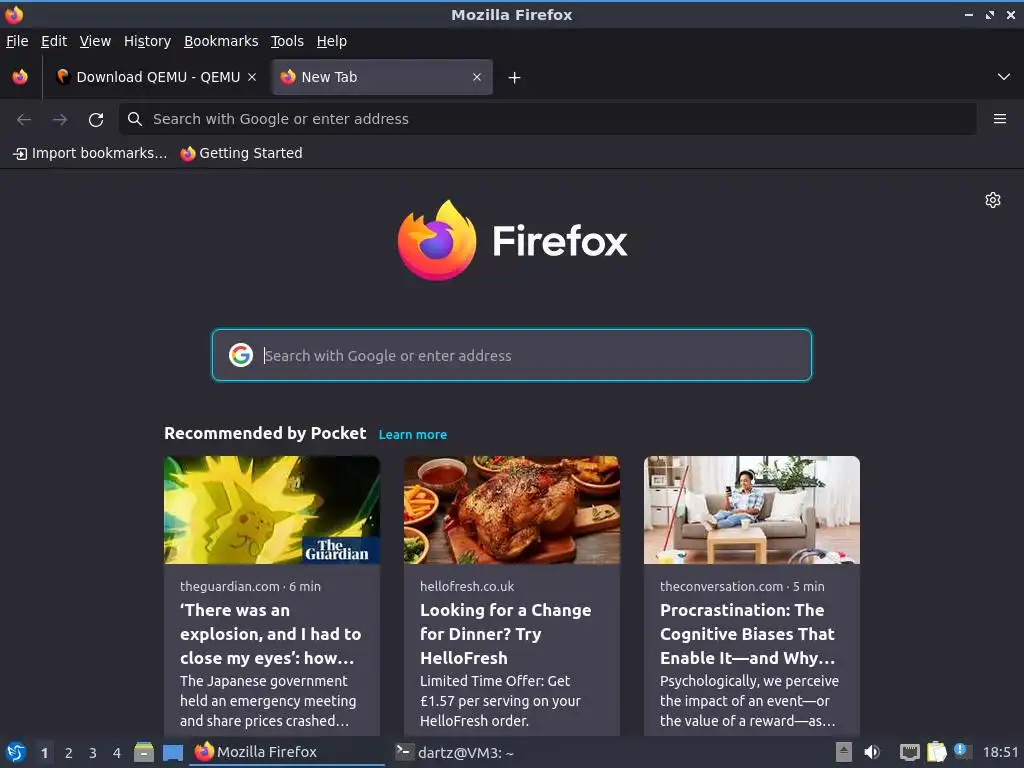Click the network connection tray icon

coord(909,753)
